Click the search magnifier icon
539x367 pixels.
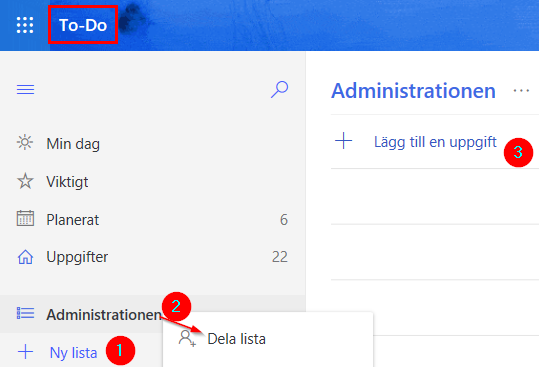tap(279, 90)
